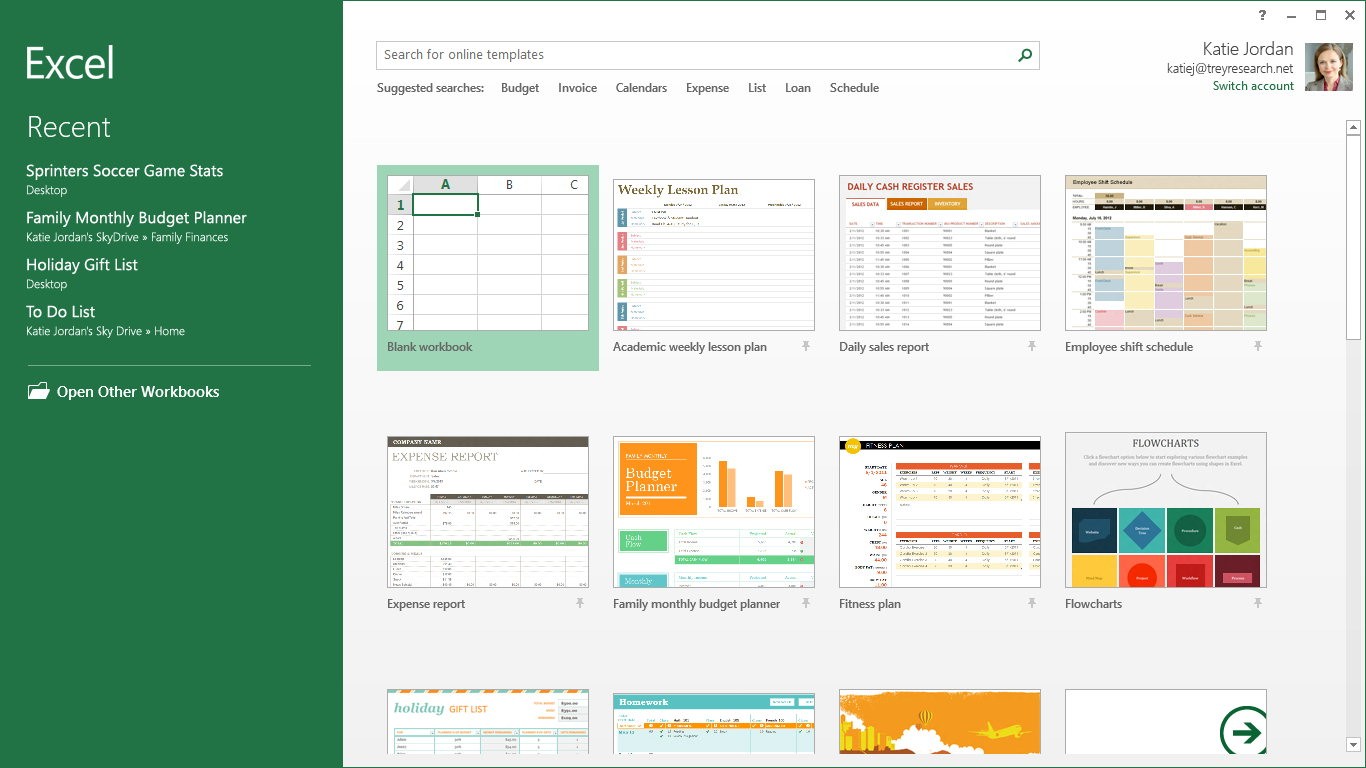The width and height of the screenshot is (1366, 768).
Task: Click the green arrow tour thumbnail
Action: [x=1166, y=721]
